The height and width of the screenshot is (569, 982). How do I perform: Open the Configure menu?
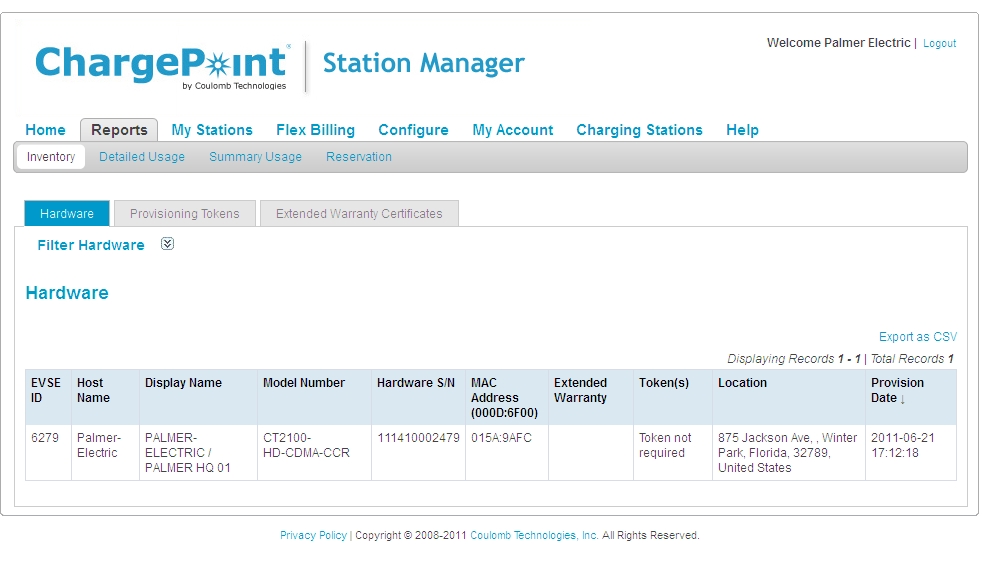(x=413, y=130)
